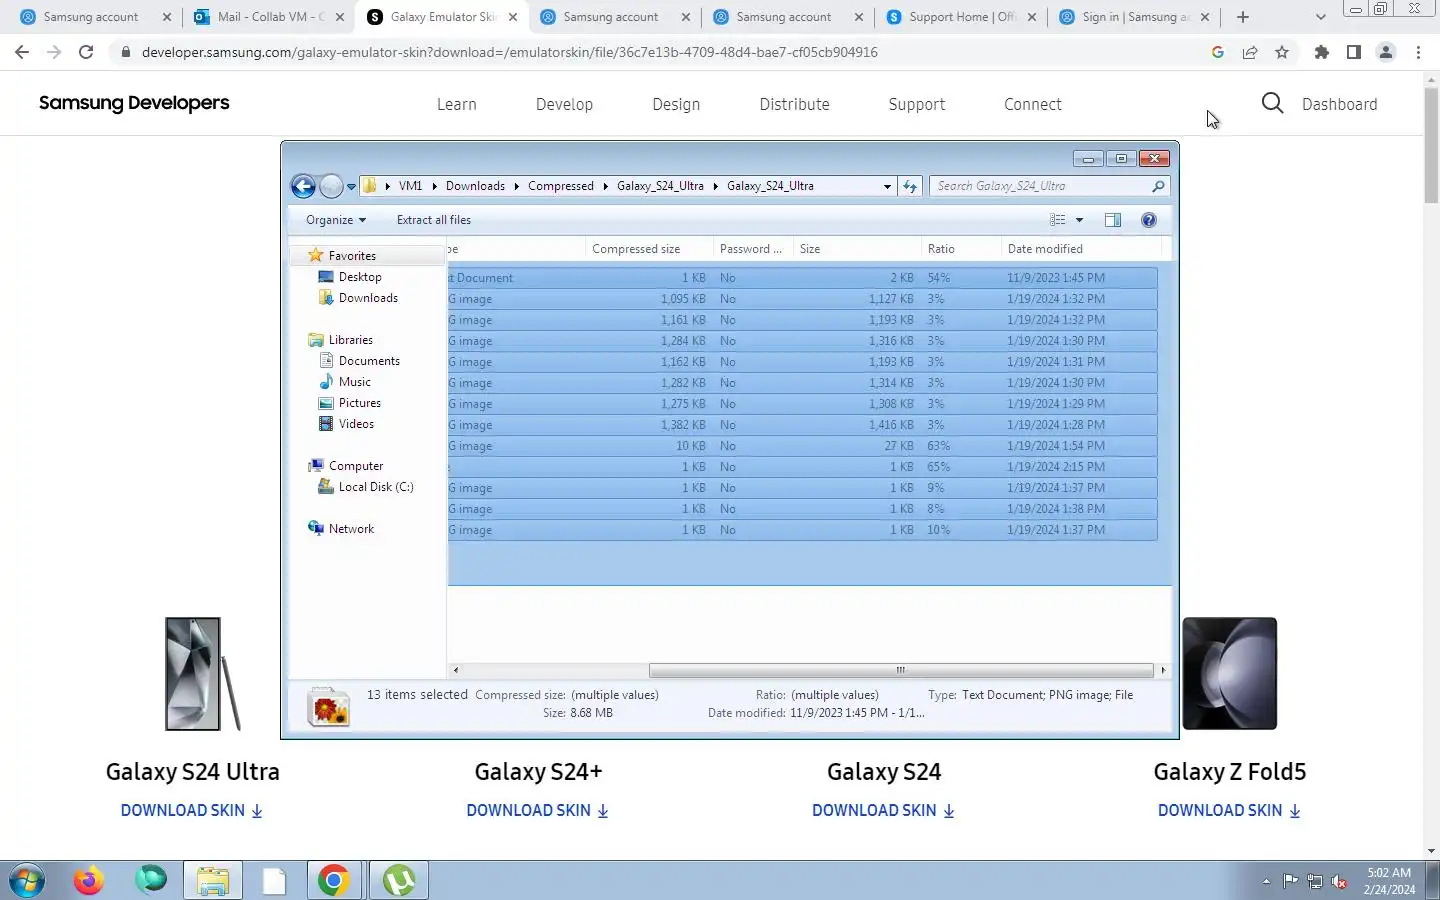This screenshot has height=900, width=1440.
Task: Toggle the preview pane icon
Action: [1113, 220]
